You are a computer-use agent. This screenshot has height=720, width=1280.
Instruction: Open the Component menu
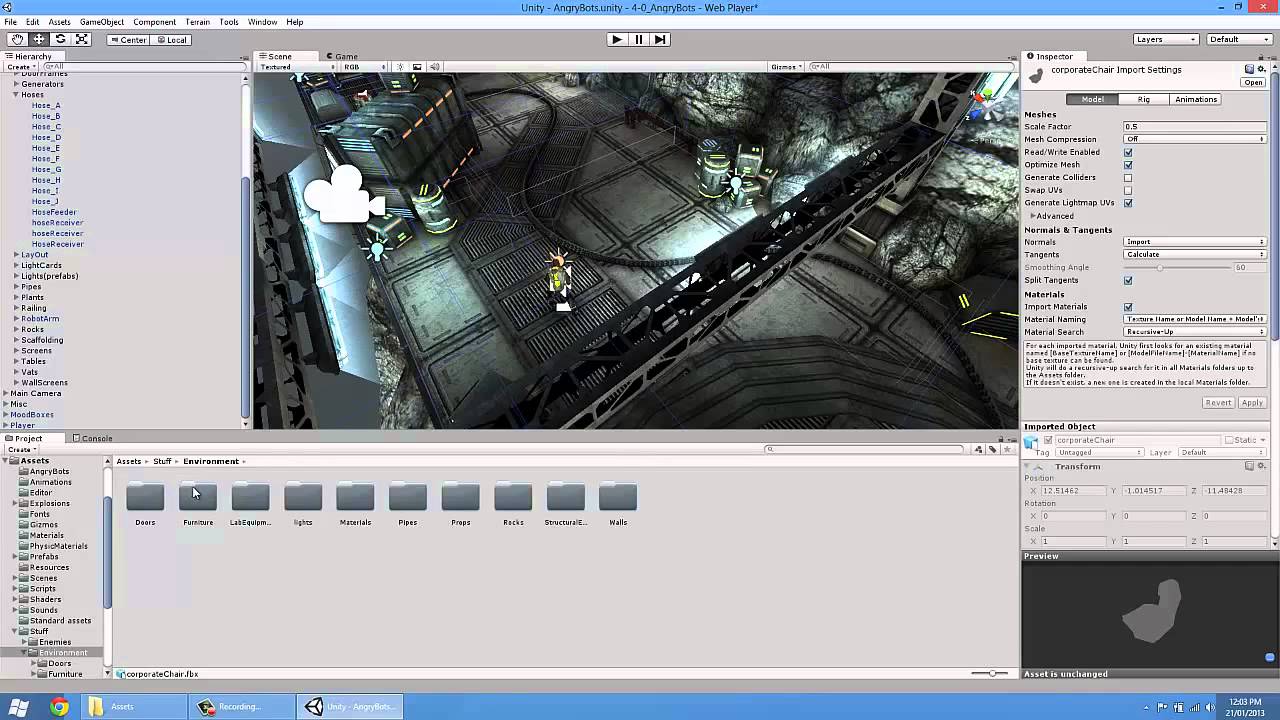[154, 22]
